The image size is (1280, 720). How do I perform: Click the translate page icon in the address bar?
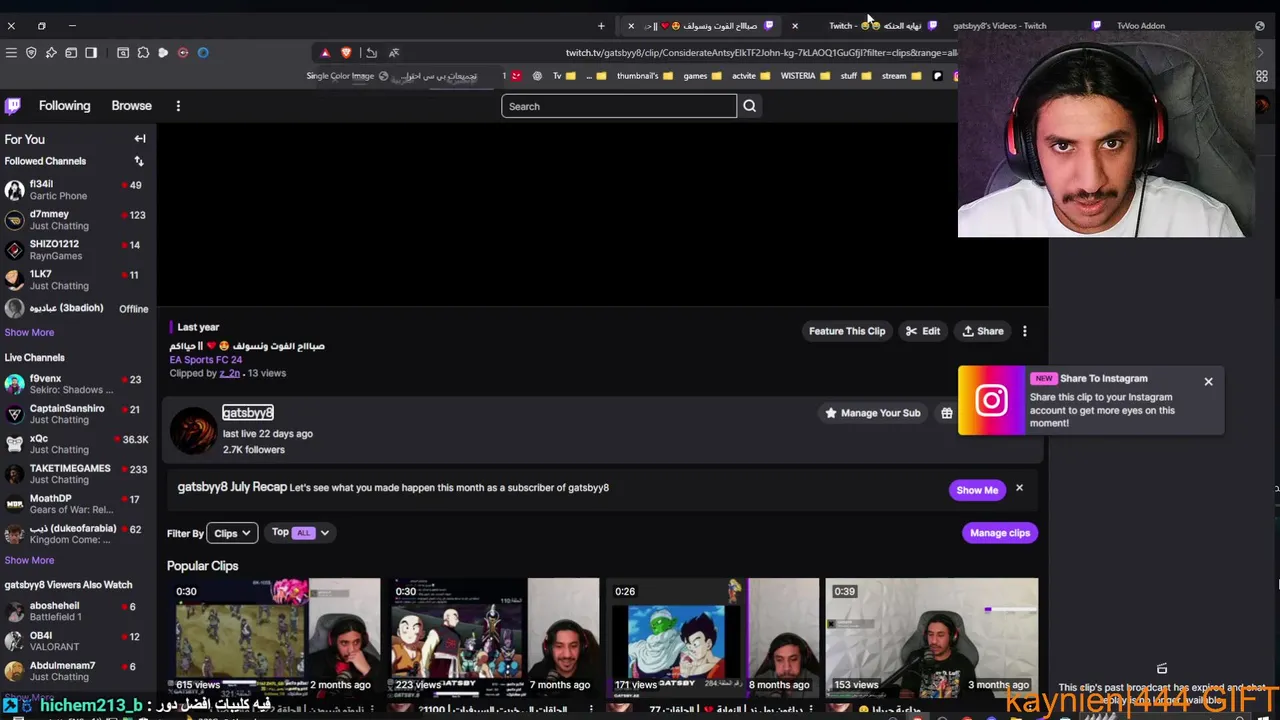coord(394,52)
